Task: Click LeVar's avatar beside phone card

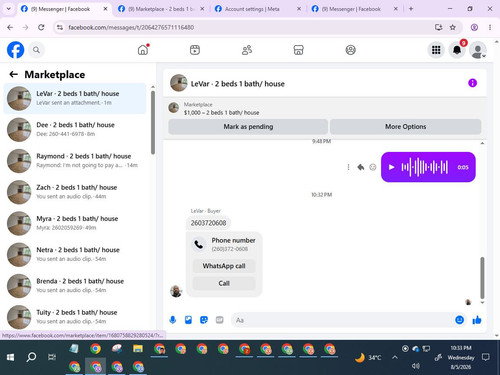Action: tap(176, 291)
